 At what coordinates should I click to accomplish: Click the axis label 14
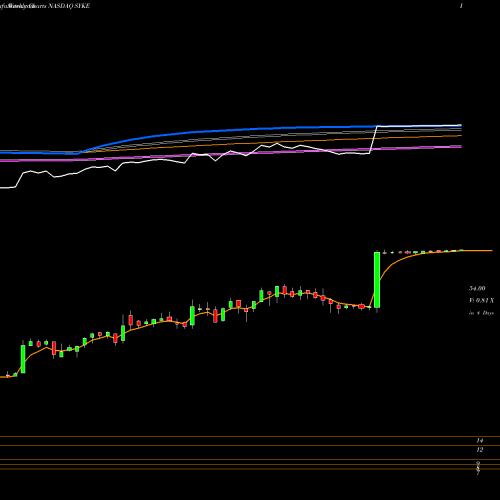pos(480,441)
